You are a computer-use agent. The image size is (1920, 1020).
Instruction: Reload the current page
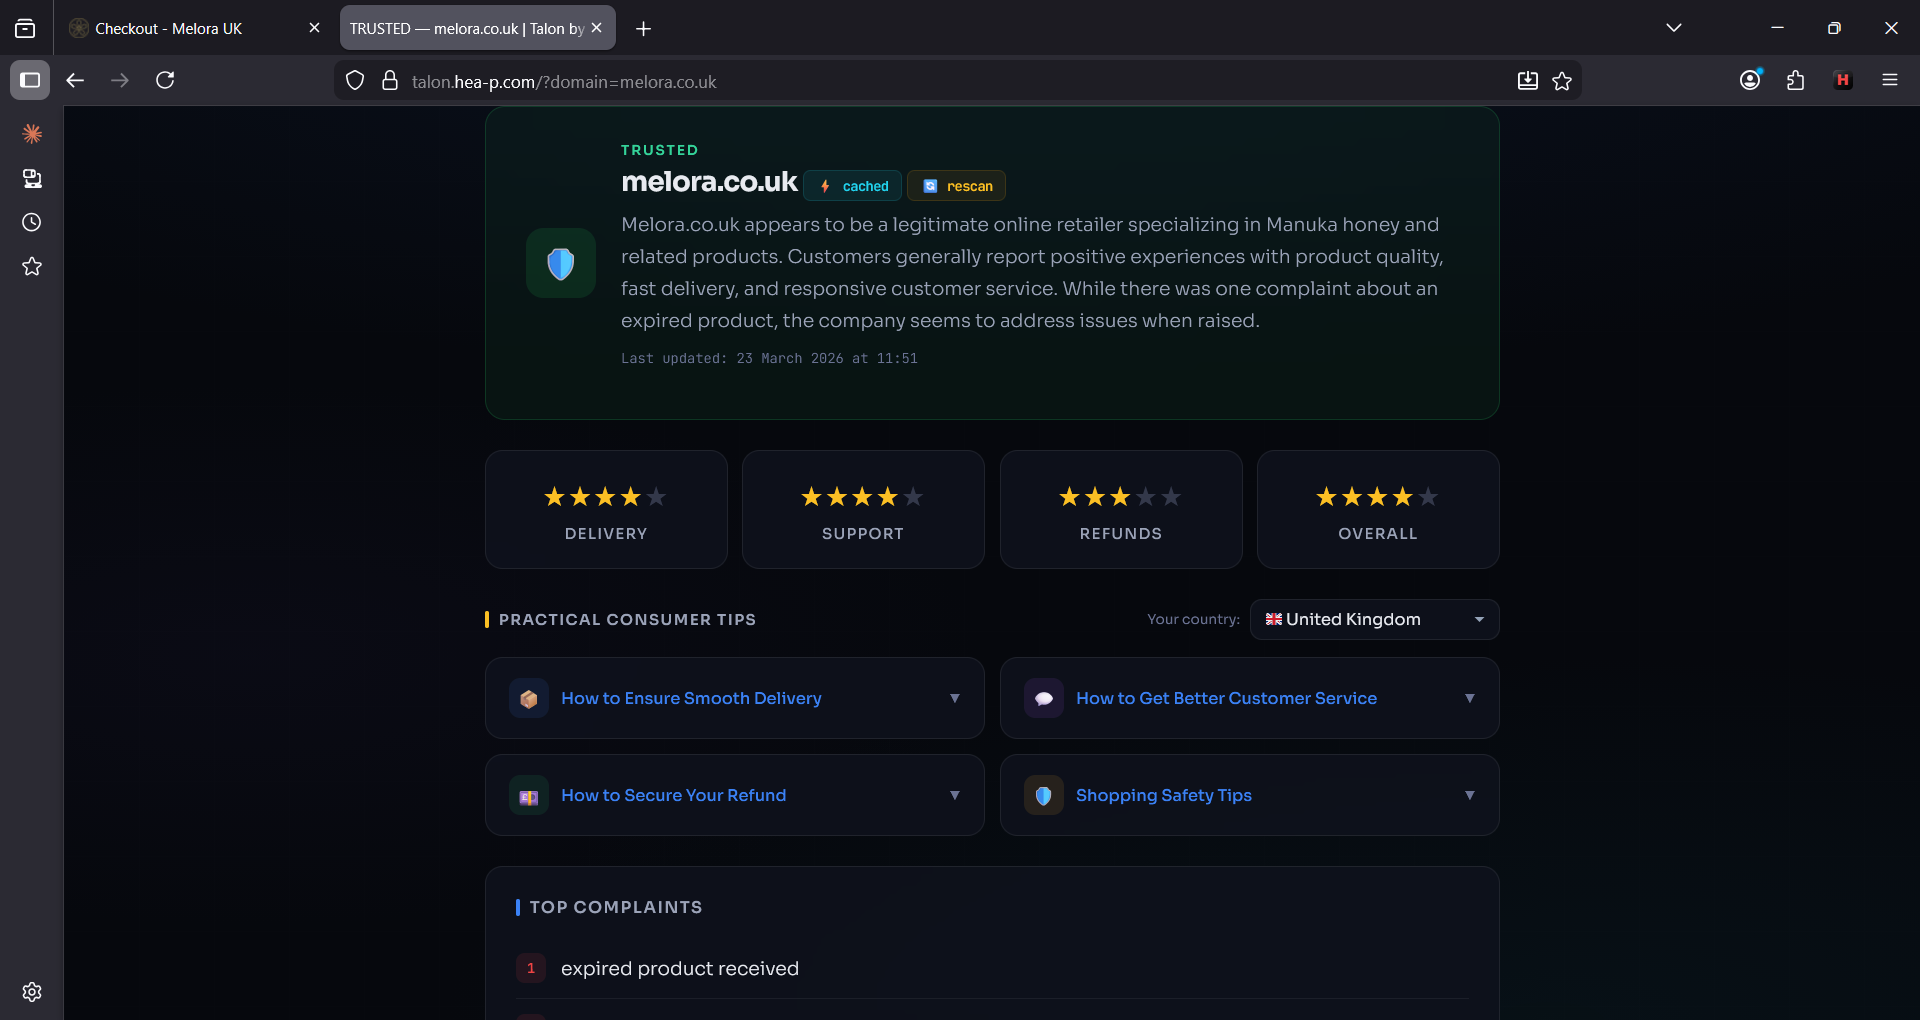tap(166, 80)
